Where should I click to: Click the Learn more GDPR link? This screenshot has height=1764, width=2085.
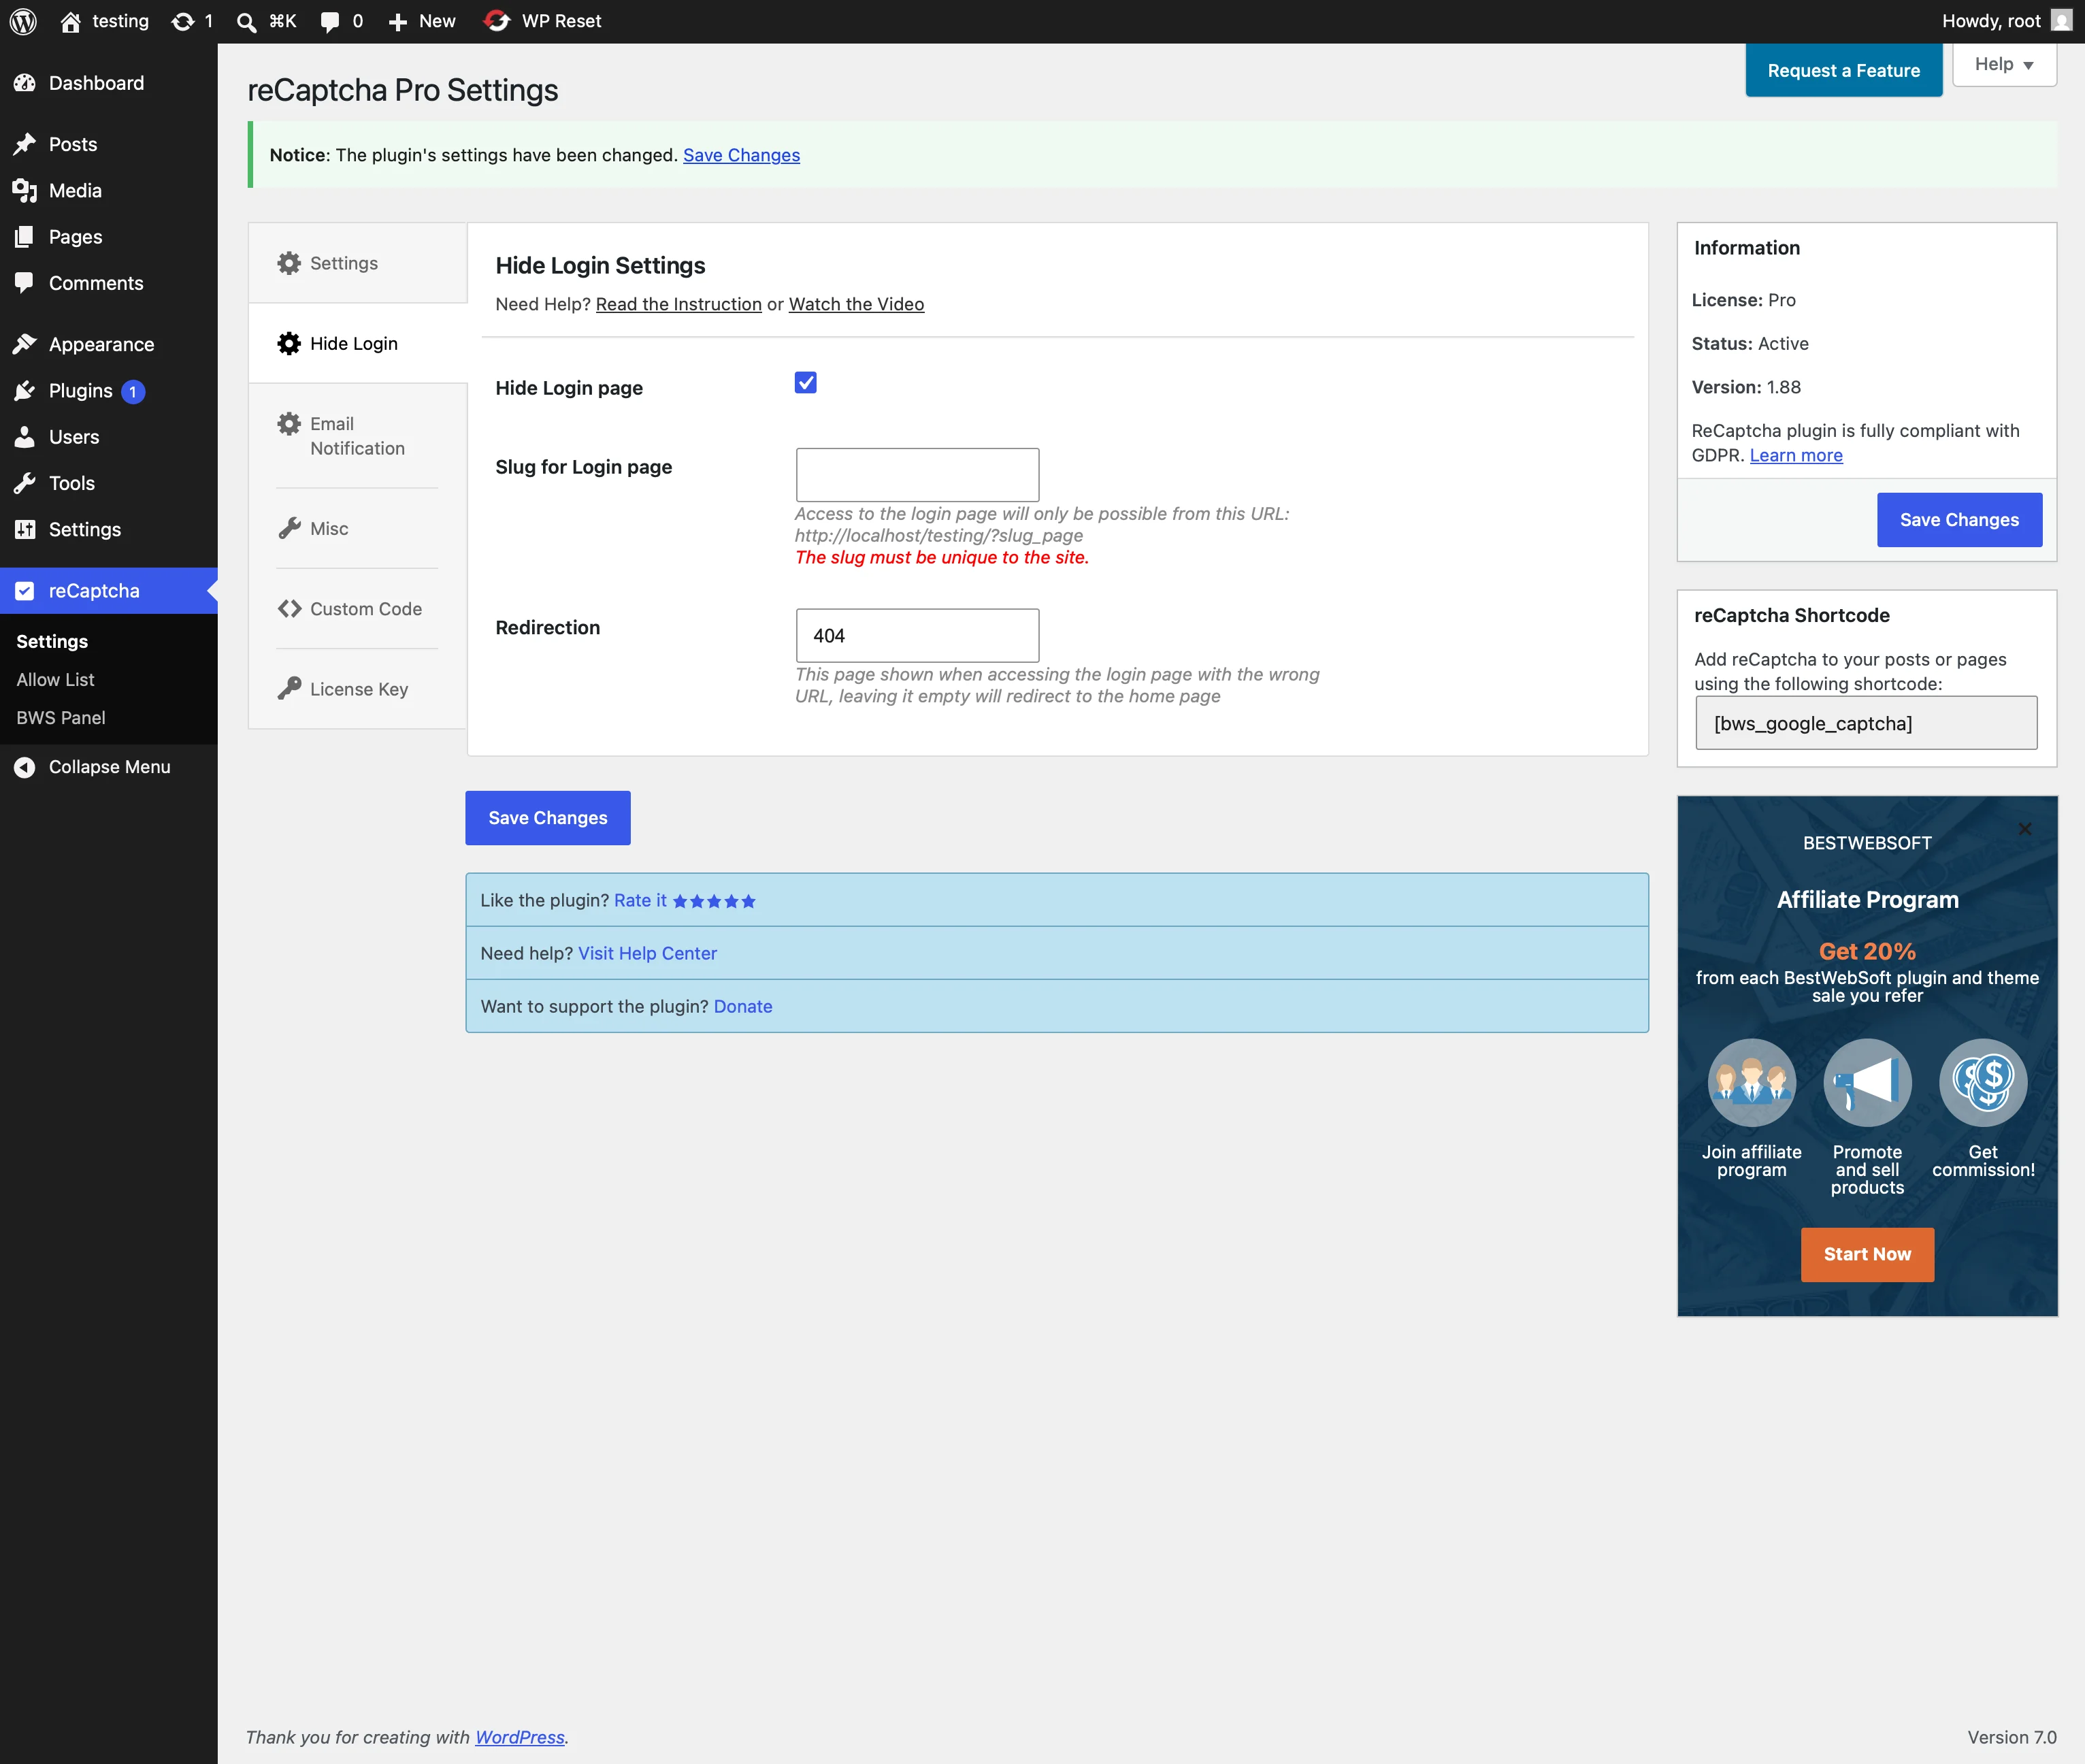[x=1795, y=455]
